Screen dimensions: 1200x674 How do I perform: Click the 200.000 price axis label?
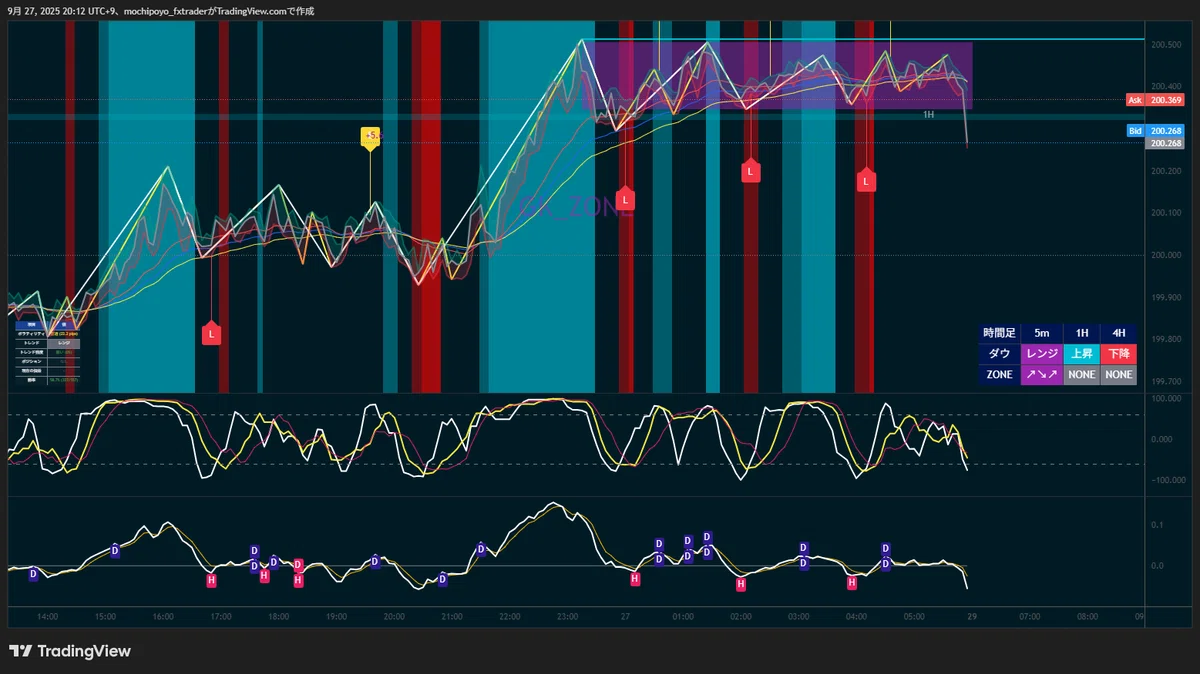coord(1165,255)
